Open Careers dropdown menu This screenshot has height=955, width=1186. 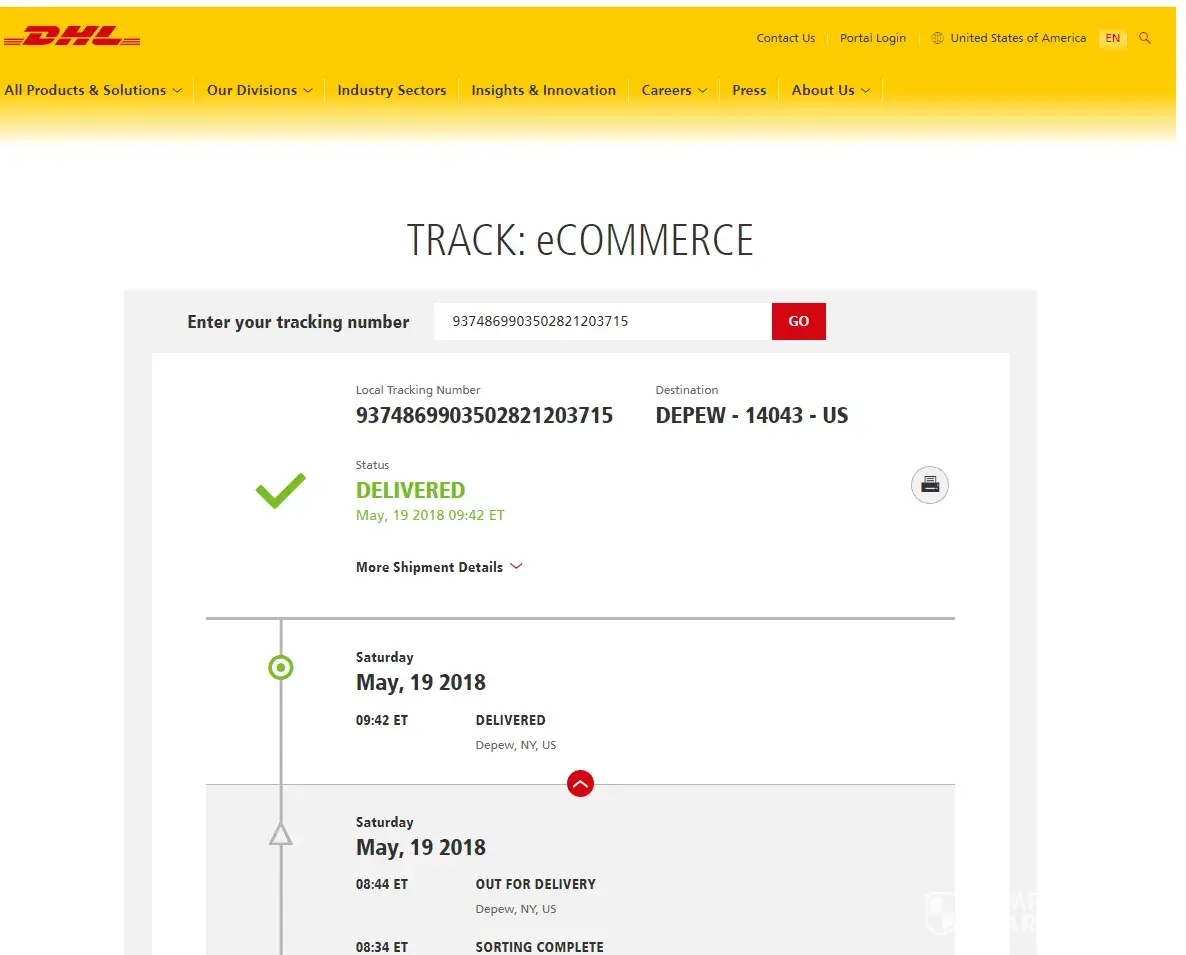coord(674,90)
